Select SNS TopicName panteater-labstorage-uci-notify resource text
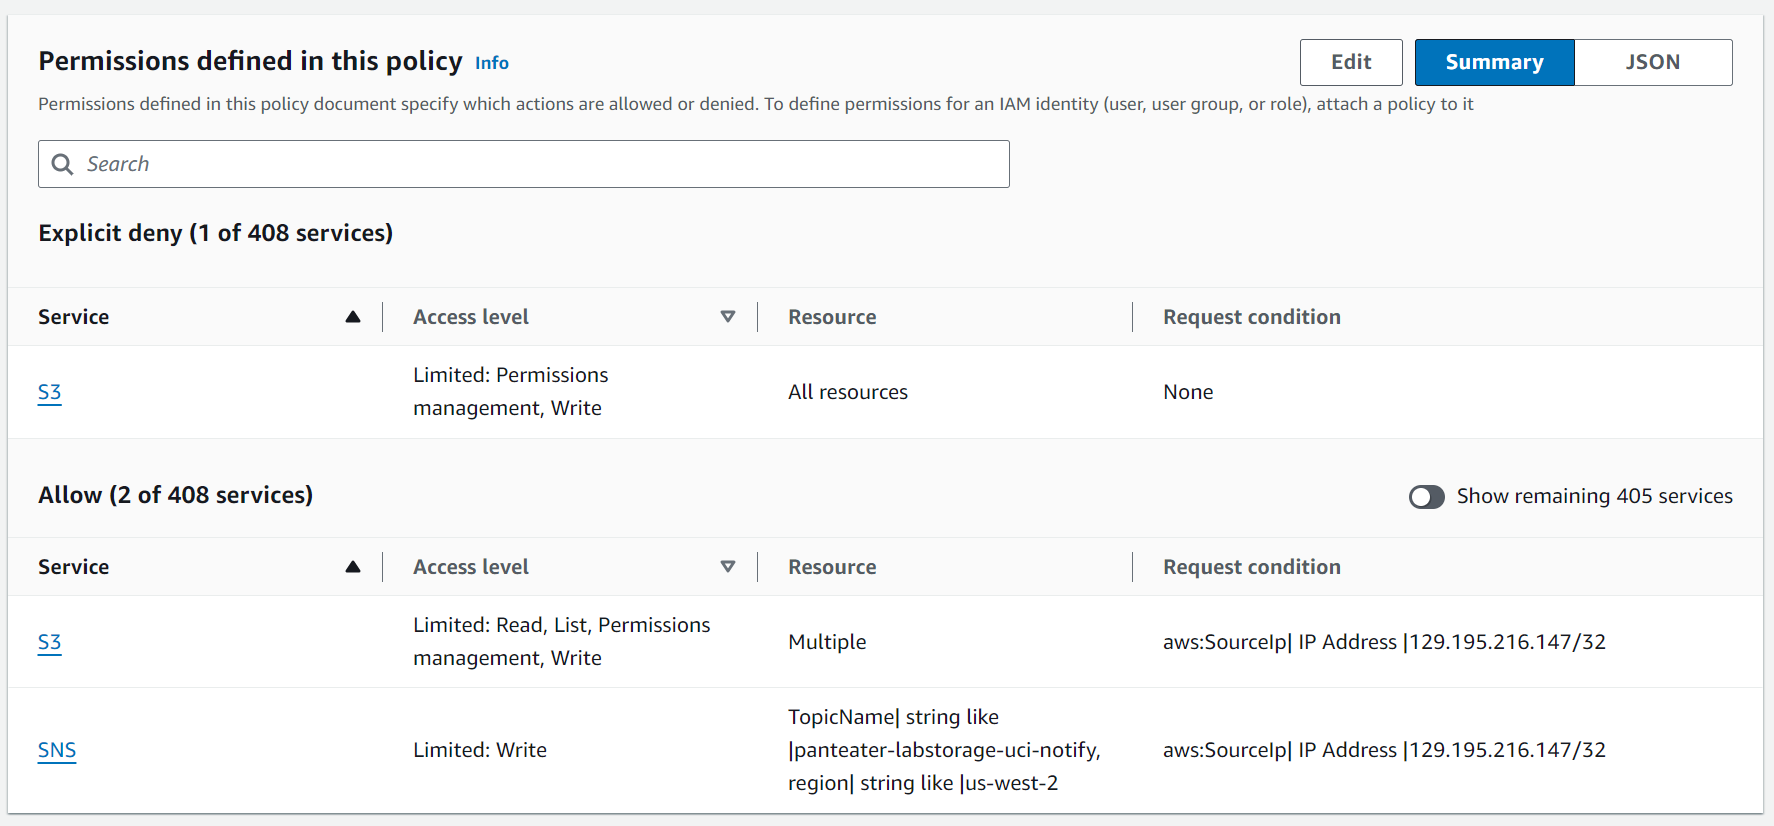This screenshot has height=826, width=1774. pos(944,750)
